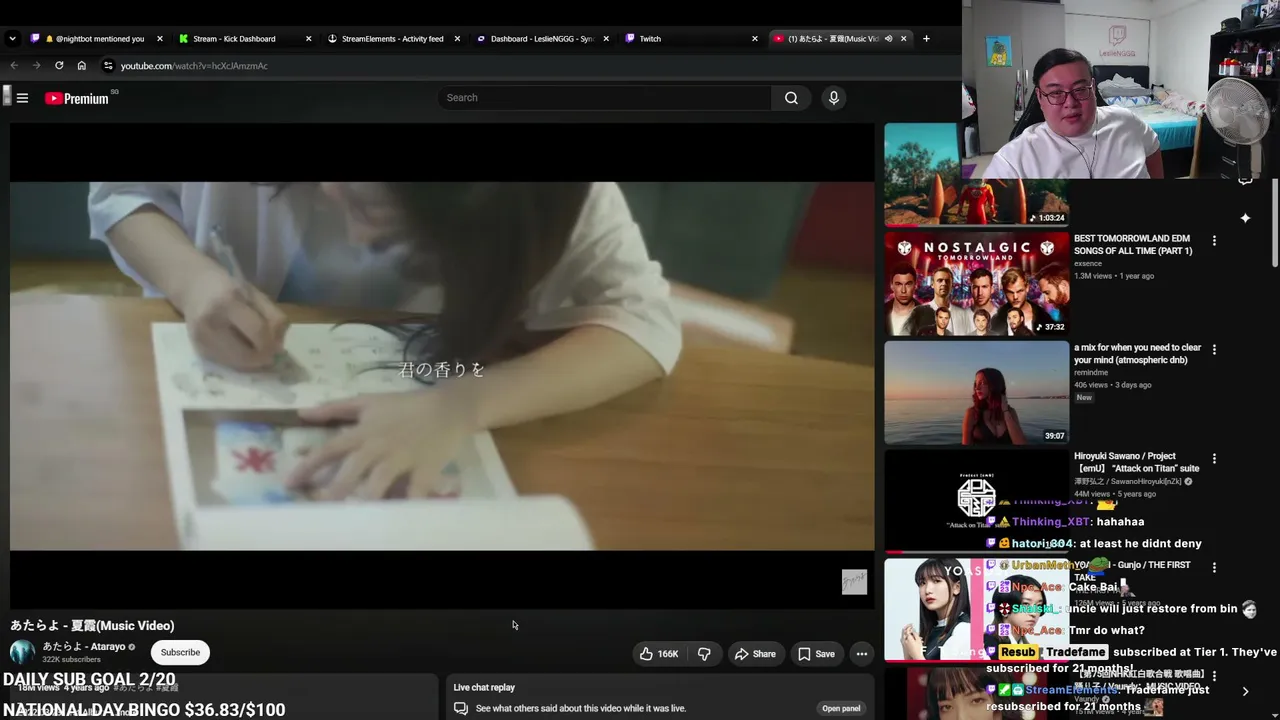Visit the remindme channel link
The height and width of the screenshot is (720, 1280).
pos(1092,373)
